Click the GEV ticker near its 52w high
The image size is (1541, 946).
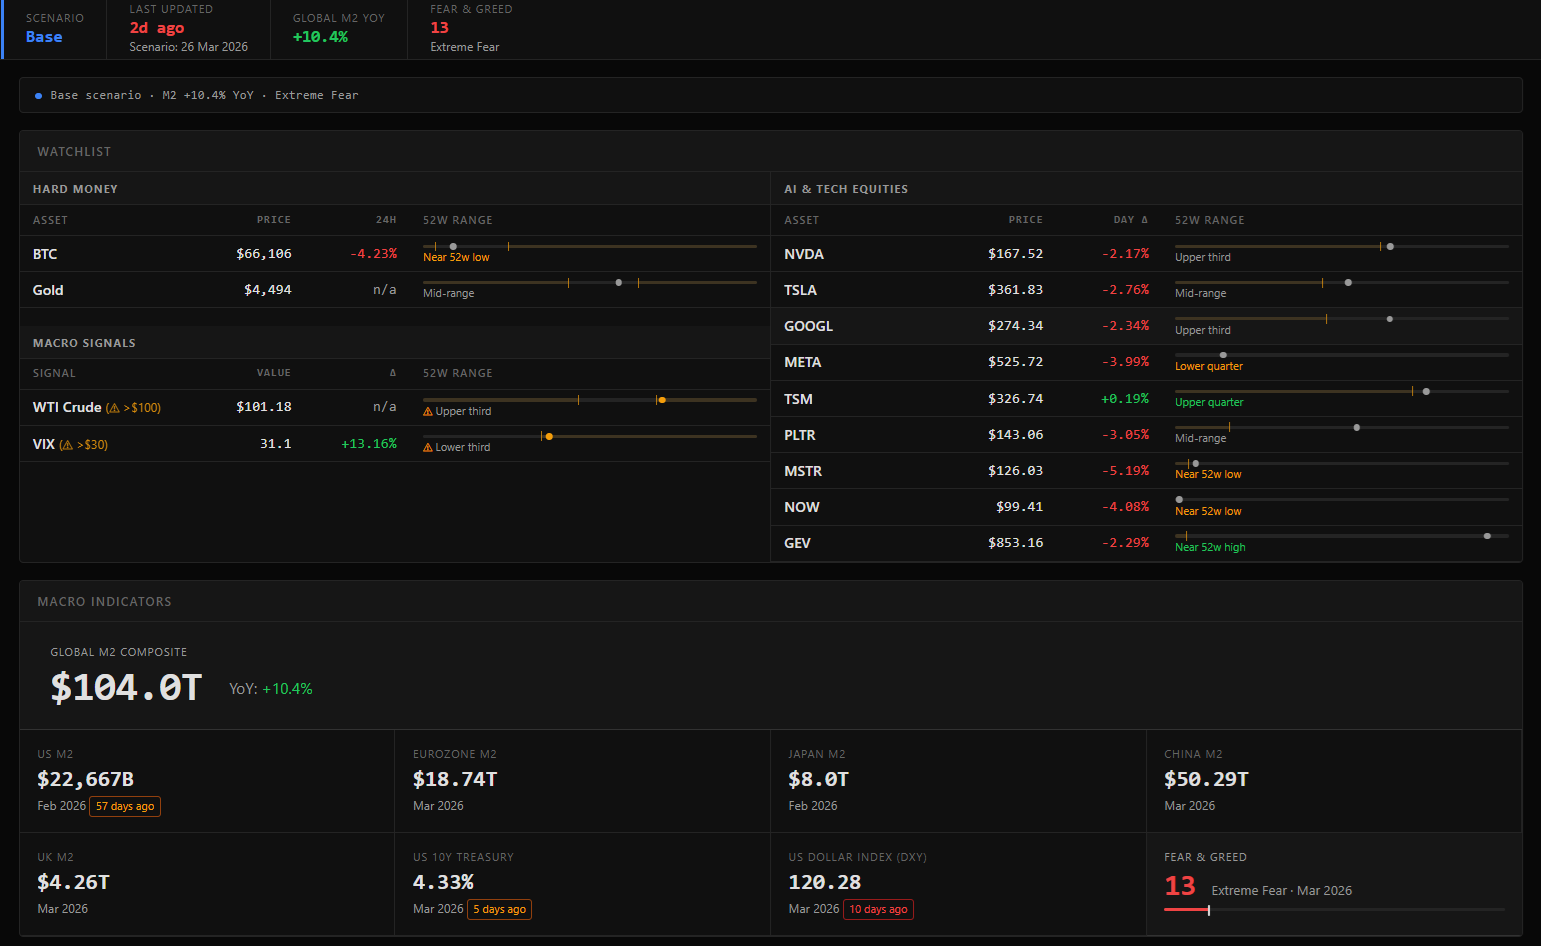tap(799, 543)
